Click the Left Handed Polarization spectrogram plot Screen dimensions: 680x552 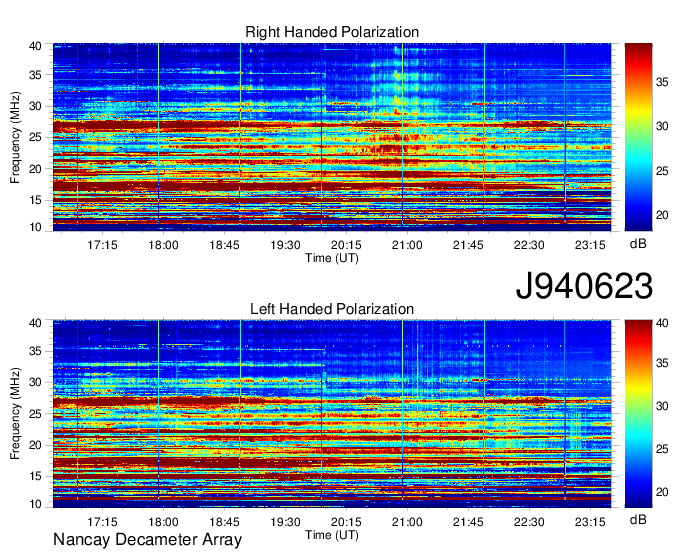(x=332, y=414)
